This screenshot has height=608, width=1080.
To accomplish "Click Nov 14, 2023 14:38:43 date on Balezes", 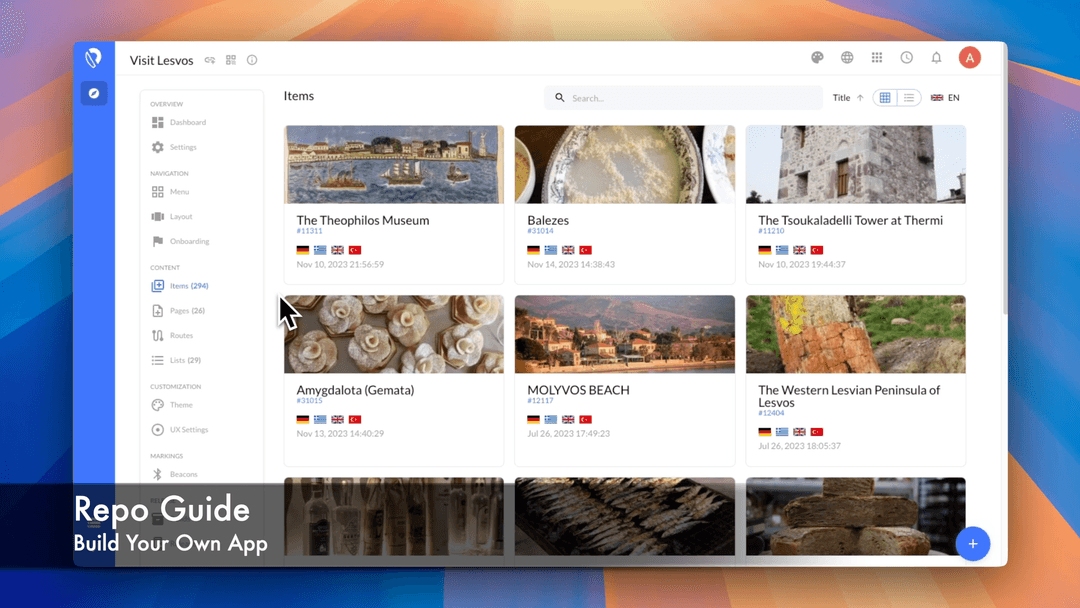I will pyautogui.click(x=571, y=264).
